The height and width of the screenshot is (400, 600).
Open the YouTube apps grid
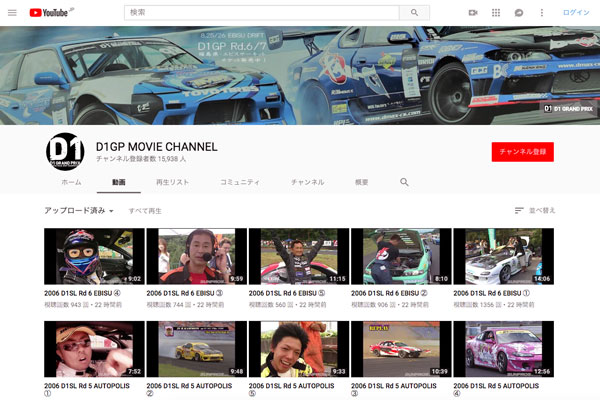[496, 13]
